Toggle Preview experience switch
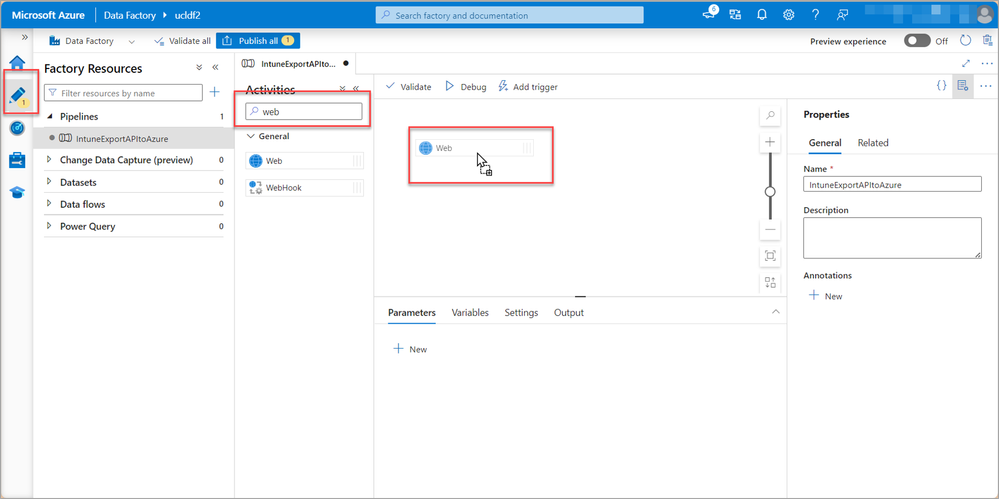This screenshot has height=499, width=999. click(917, 41)
